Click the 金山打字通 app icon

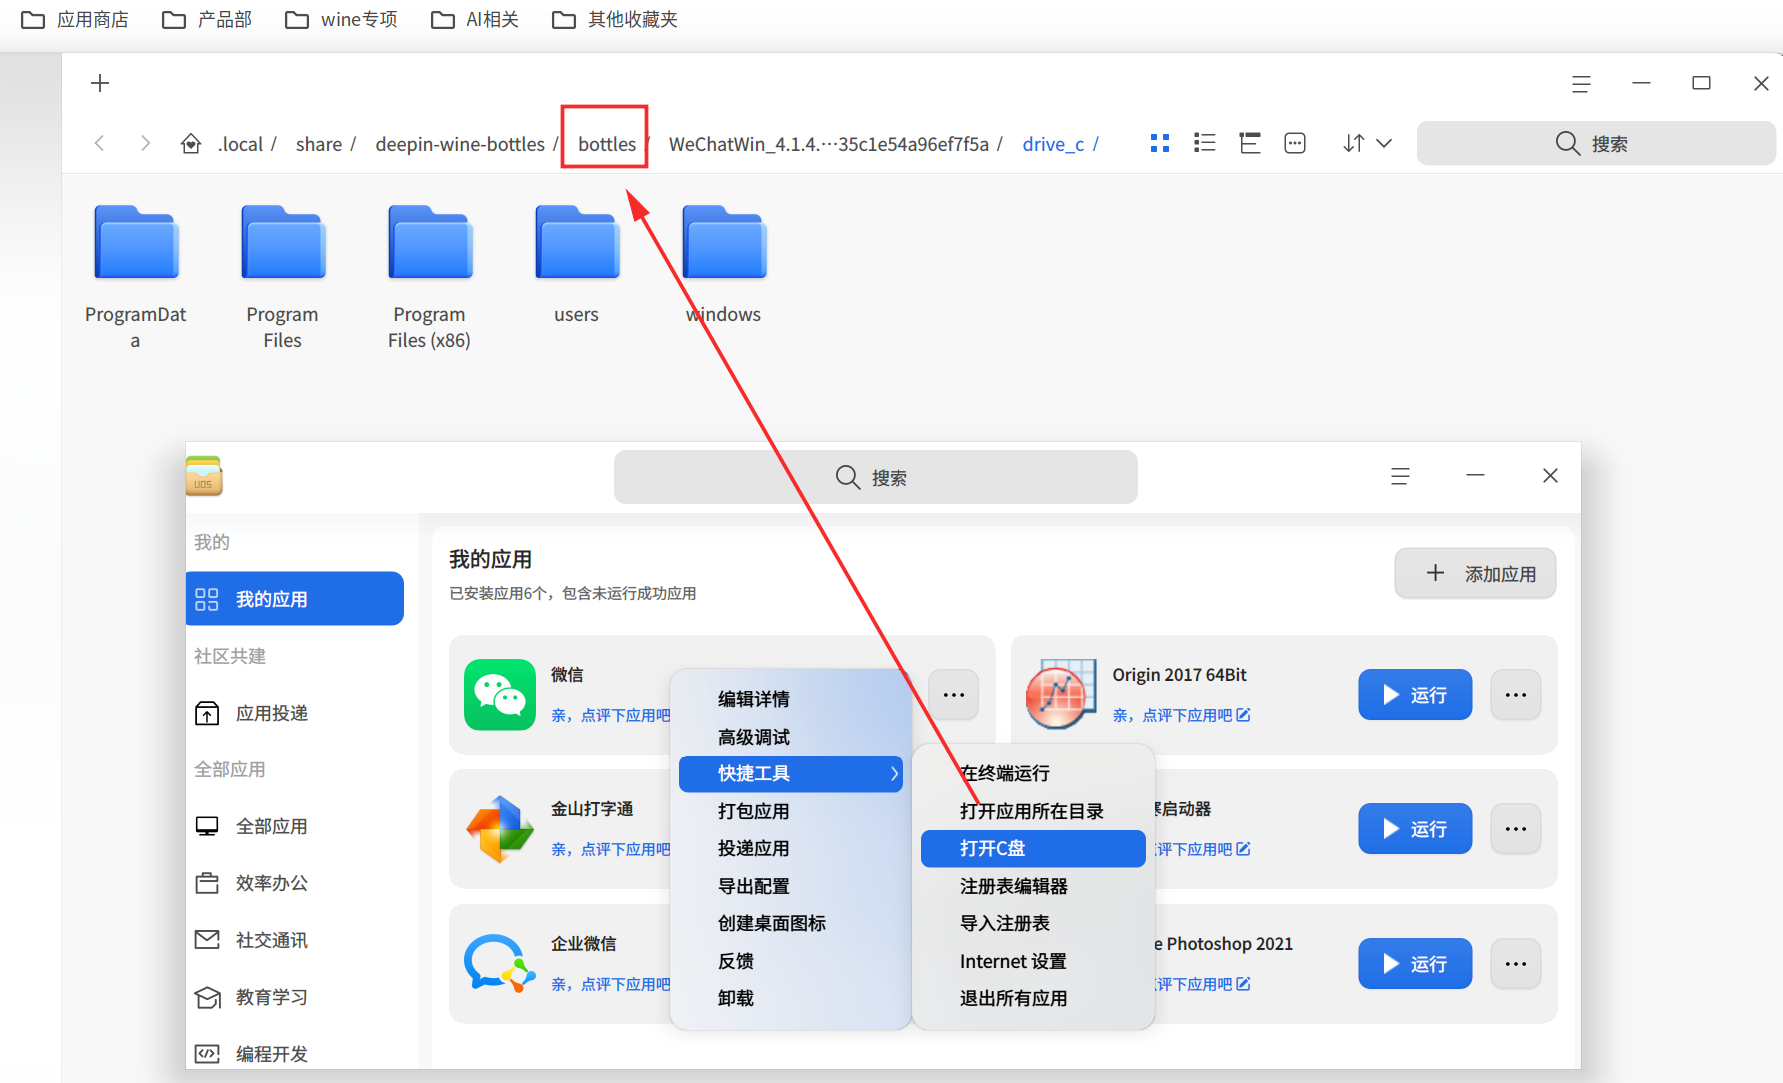[500, 829]
